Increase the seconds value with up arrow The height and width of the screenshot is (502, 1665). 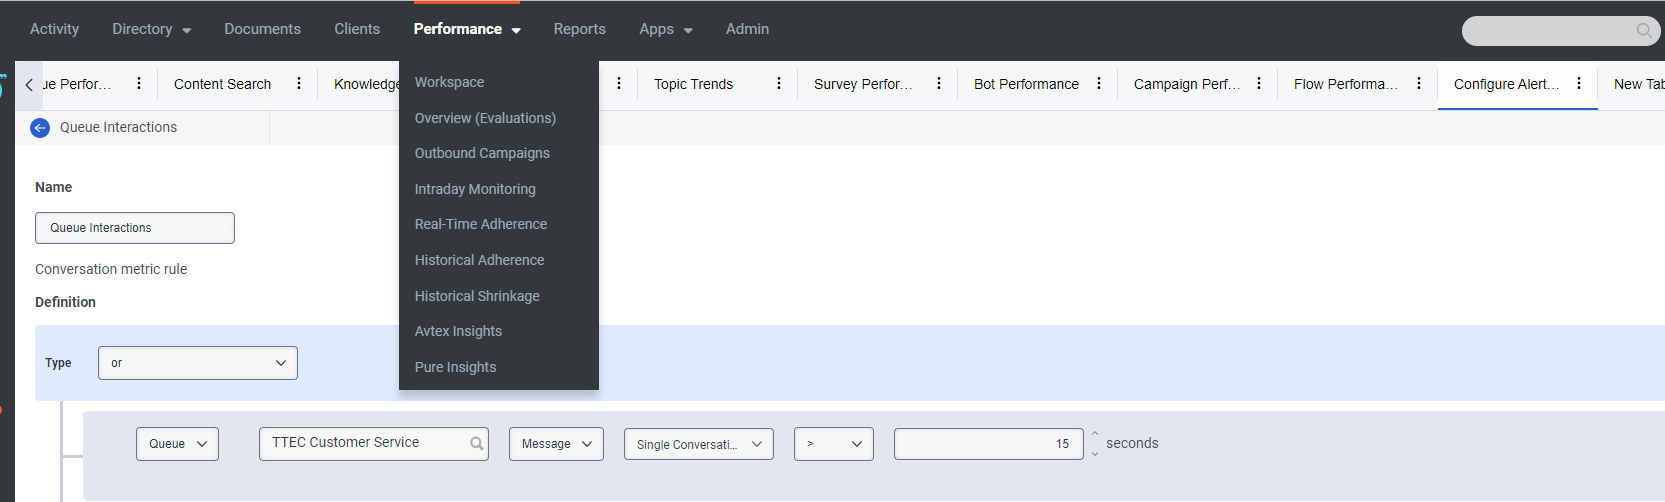(1095, 435)
